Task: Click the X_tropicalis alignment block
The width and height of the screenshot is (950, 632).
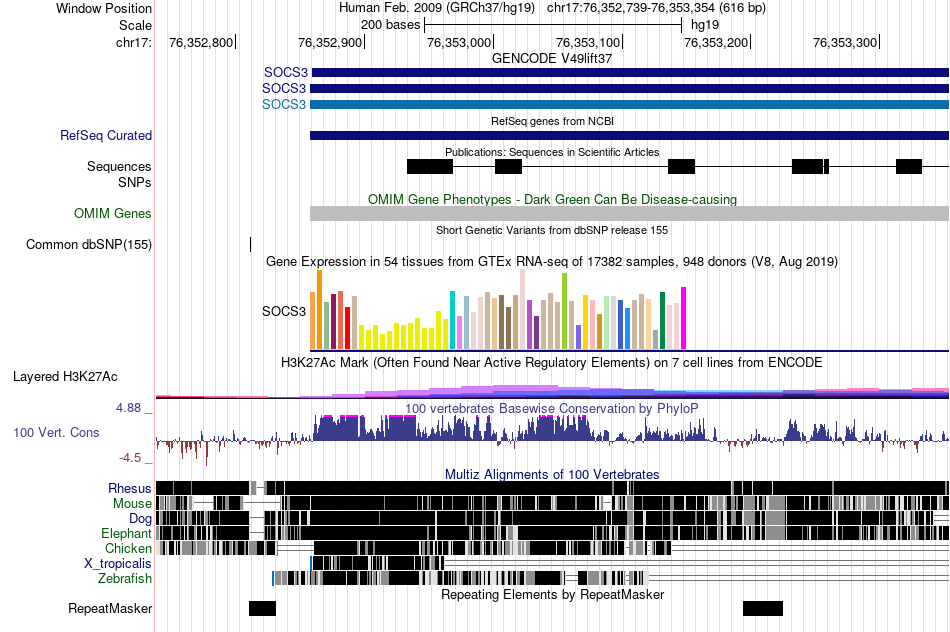Action: pos(377,563)
